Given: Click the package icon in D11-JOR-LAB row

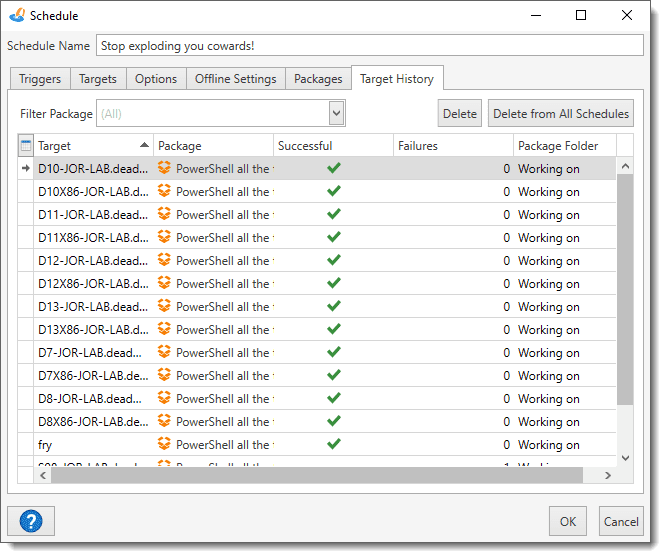Looking at the screenshot, I should click(x=164, y=214).
